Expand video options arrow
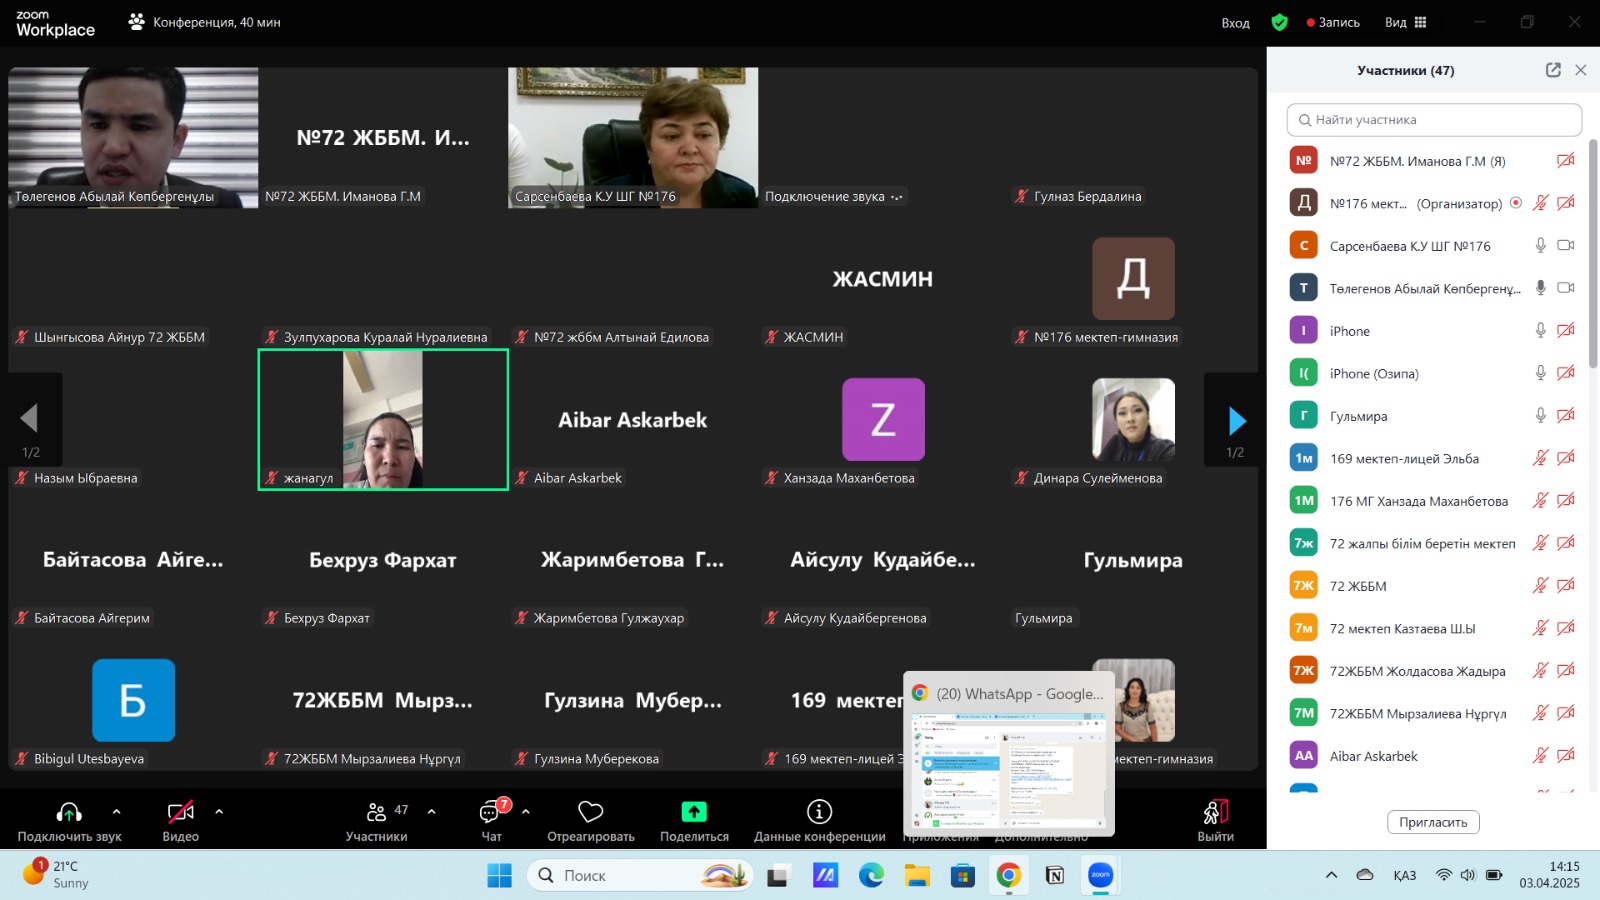1600x900 pixels. coord(219,812)
